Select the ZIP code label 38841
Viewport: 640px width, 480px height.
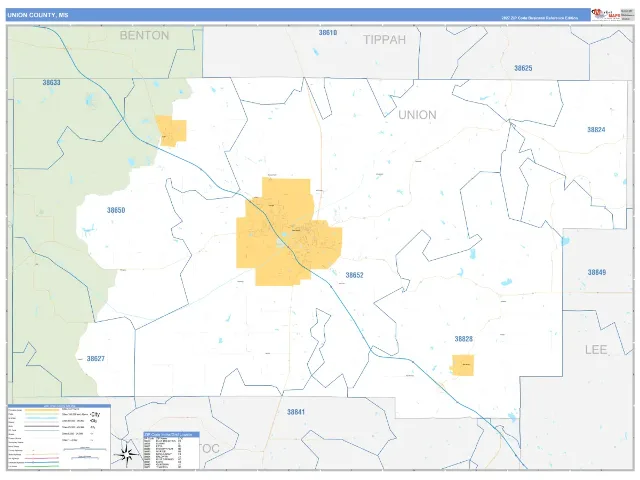pos(296,412)
